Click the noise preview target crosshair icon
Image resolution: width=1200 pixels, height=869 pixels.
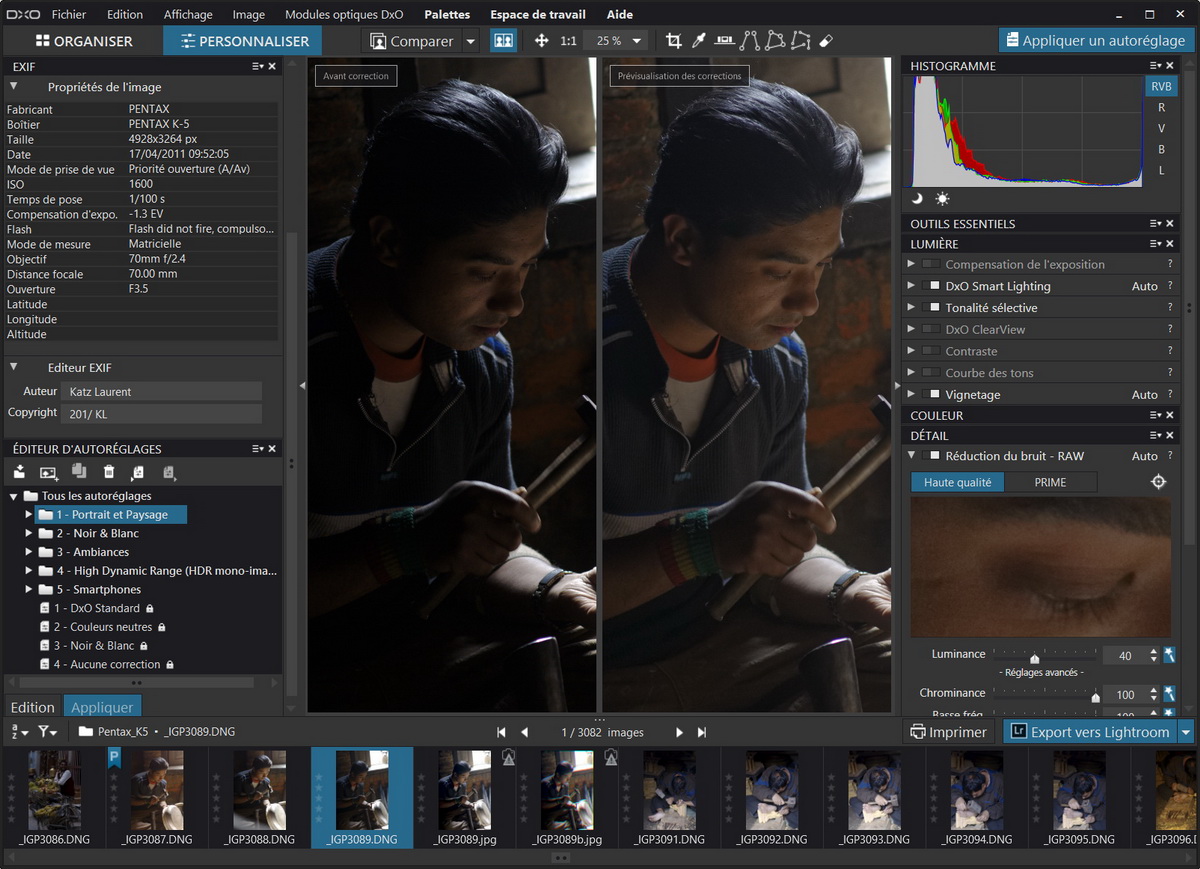[x=1159, y=482]
